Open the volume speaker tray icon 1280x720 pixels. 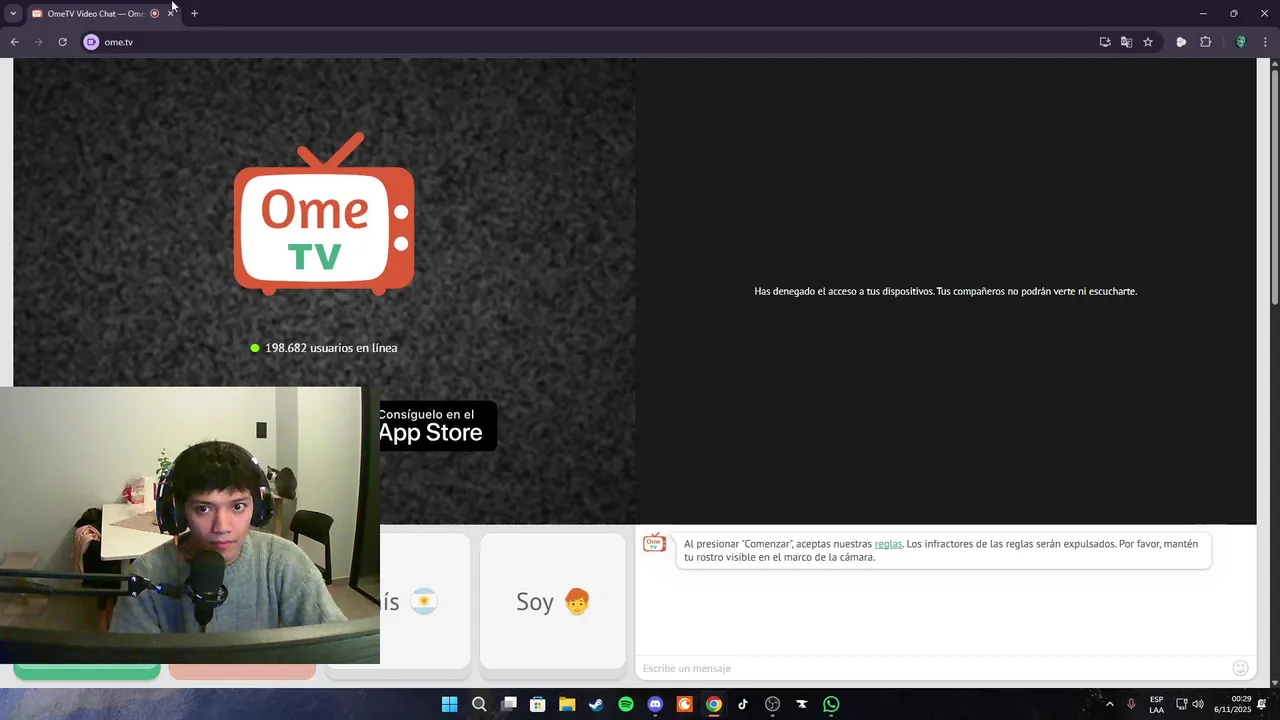click(x=1198, y=704)
